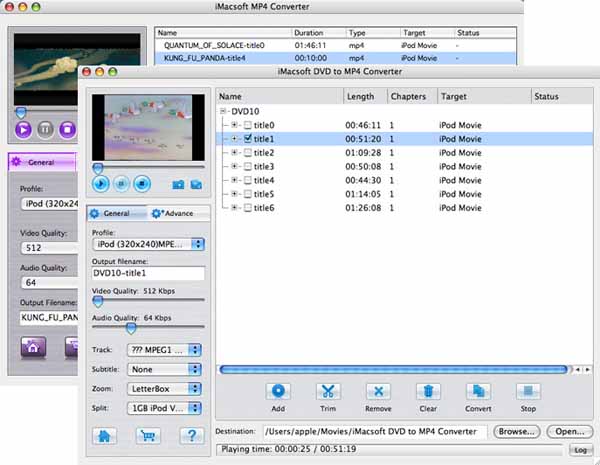
Task: Sort by Target column header
Action: [484, 96]
